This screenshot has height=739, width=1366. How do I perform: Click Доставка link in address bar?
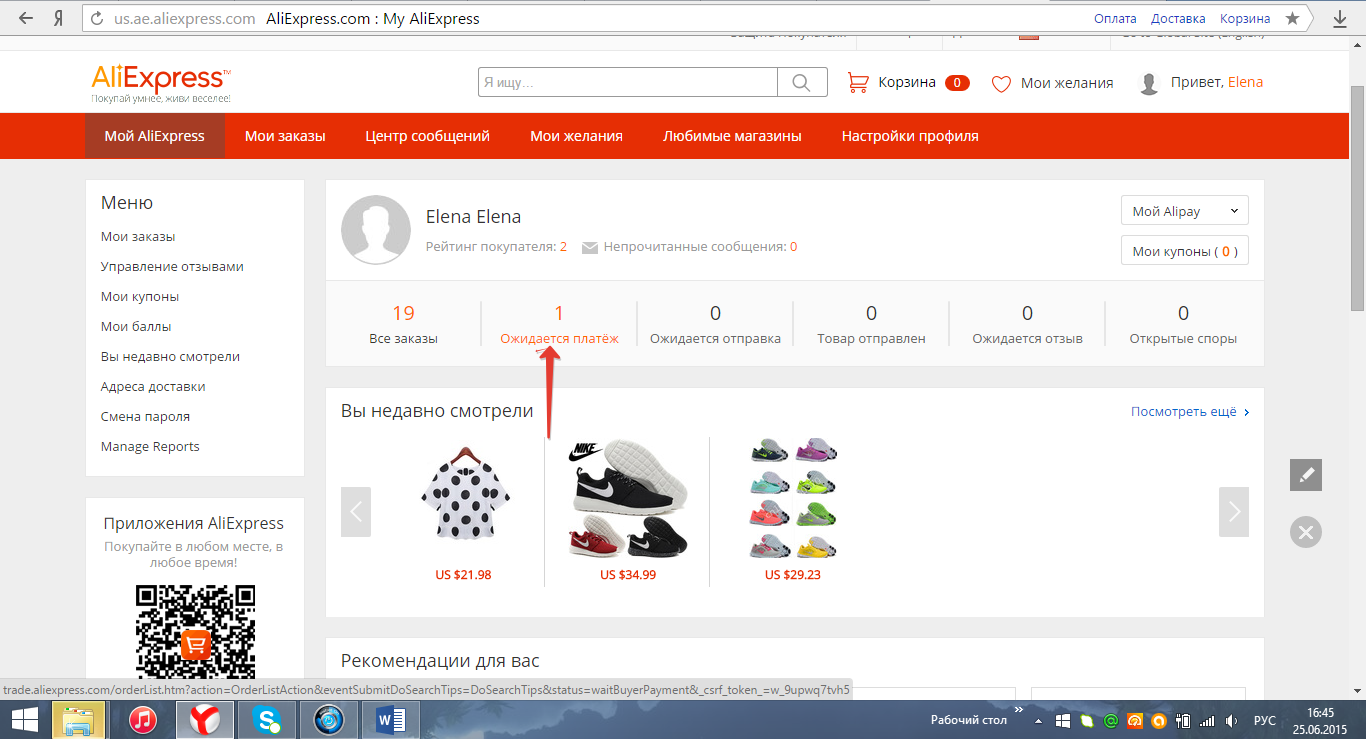coord(1178,19)
